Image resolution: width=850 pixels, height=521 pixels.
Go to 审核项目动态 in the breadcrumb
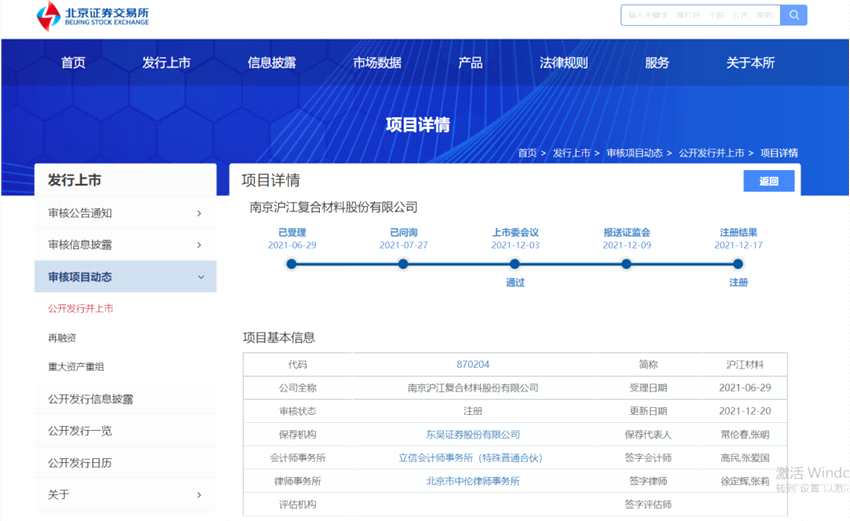[634, 153]
